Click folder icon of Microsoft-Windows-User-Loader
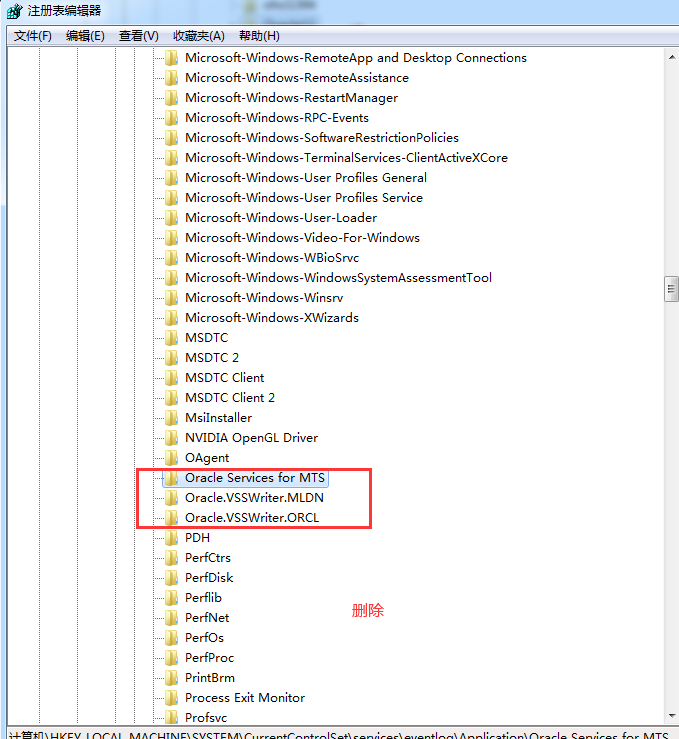679x739 pixels. click(172, 218)
